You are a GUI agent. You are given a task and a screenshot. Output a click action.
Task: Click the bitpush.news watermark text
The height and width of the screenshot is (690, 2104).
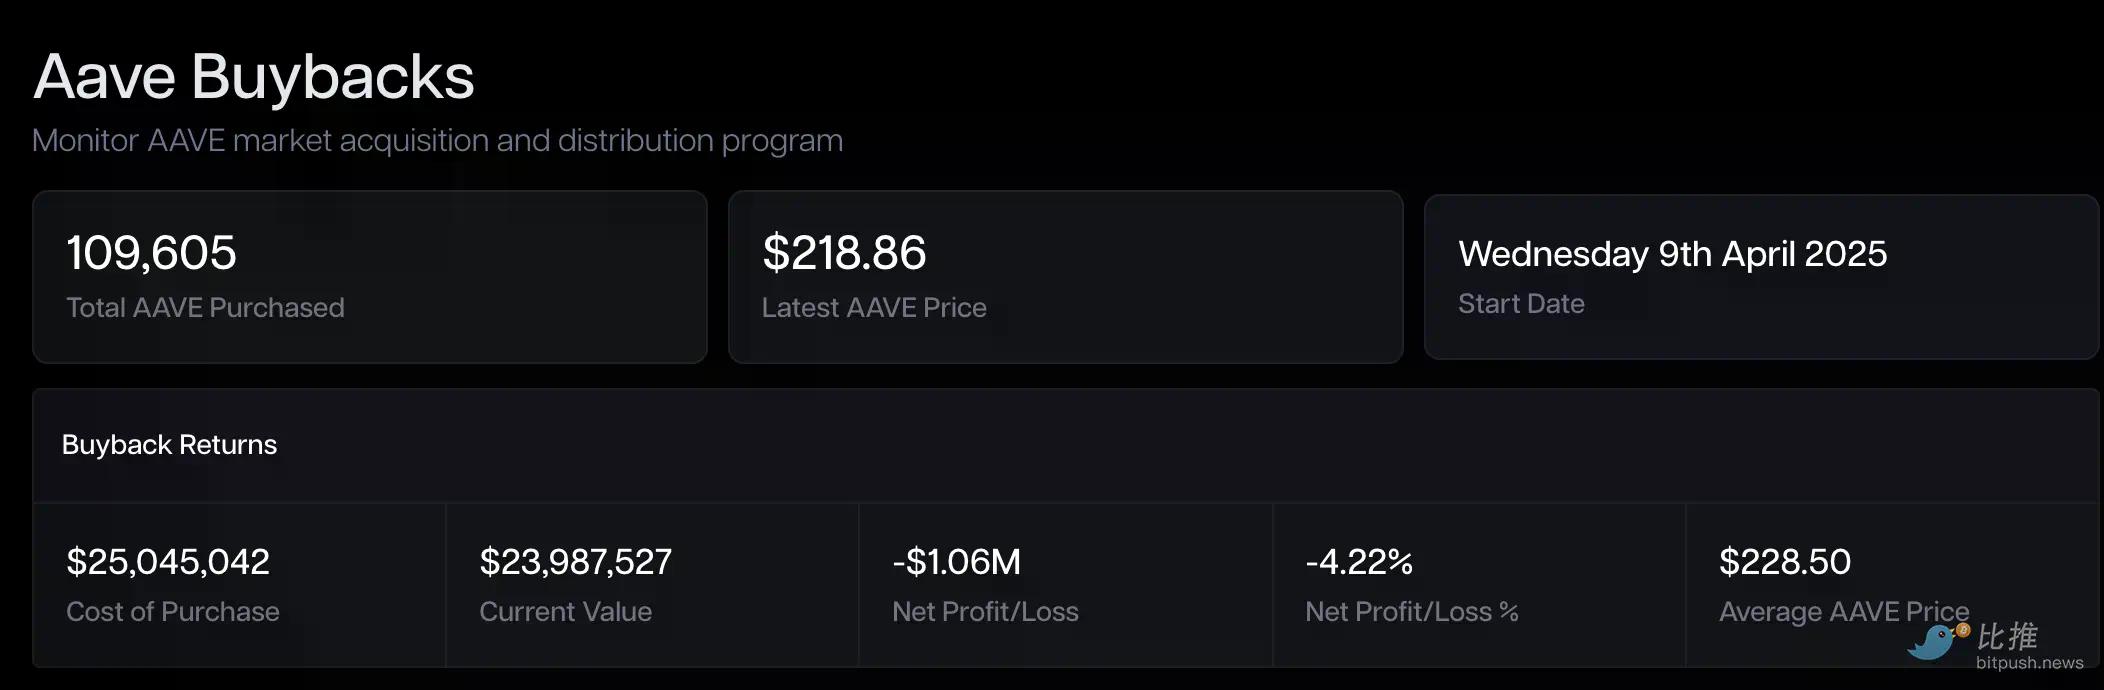pyautogui.click(x=2029, y=663)
